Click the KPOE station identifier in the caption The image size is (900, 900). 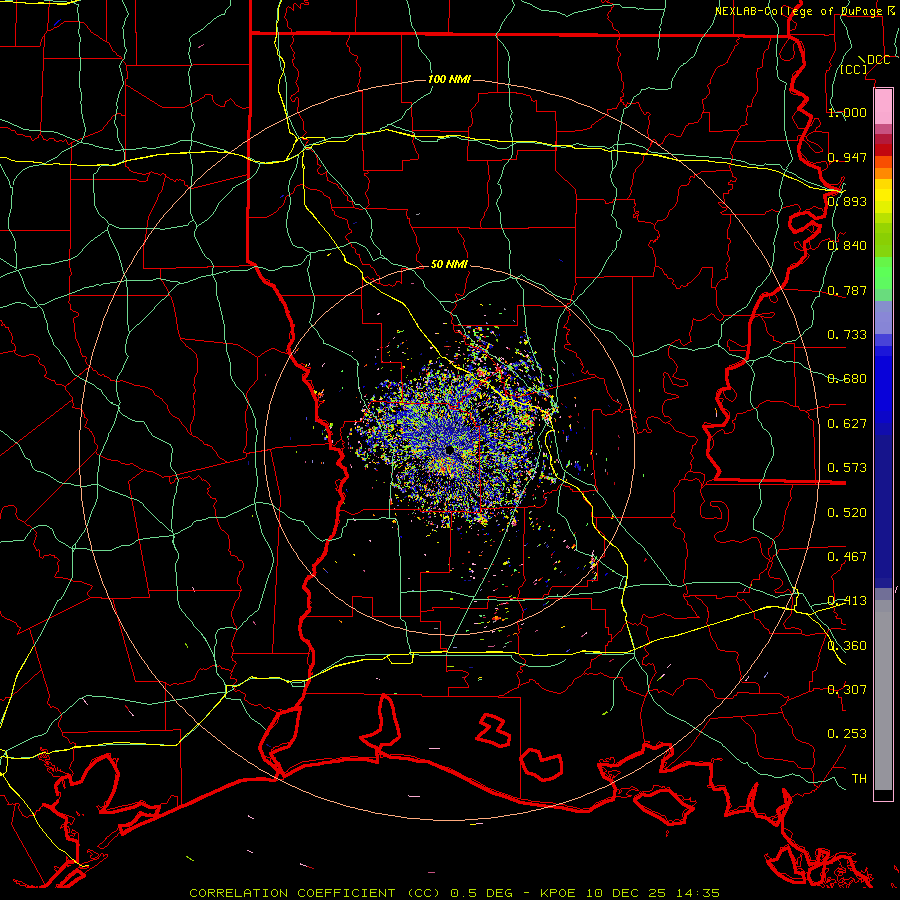coord(558,893)
